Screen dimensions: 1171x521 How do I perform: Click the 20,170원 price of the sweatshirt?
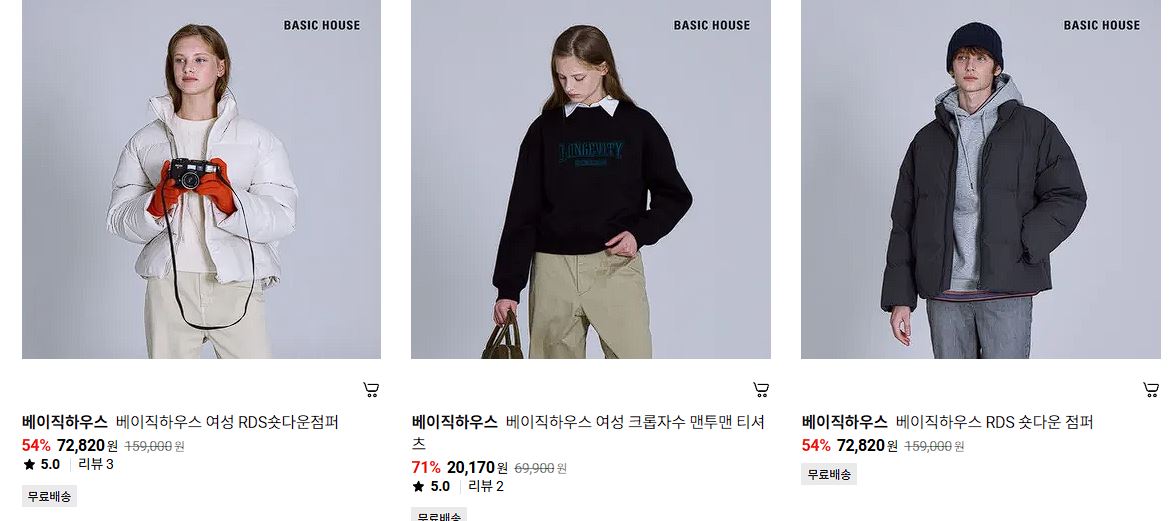[477, 468]
